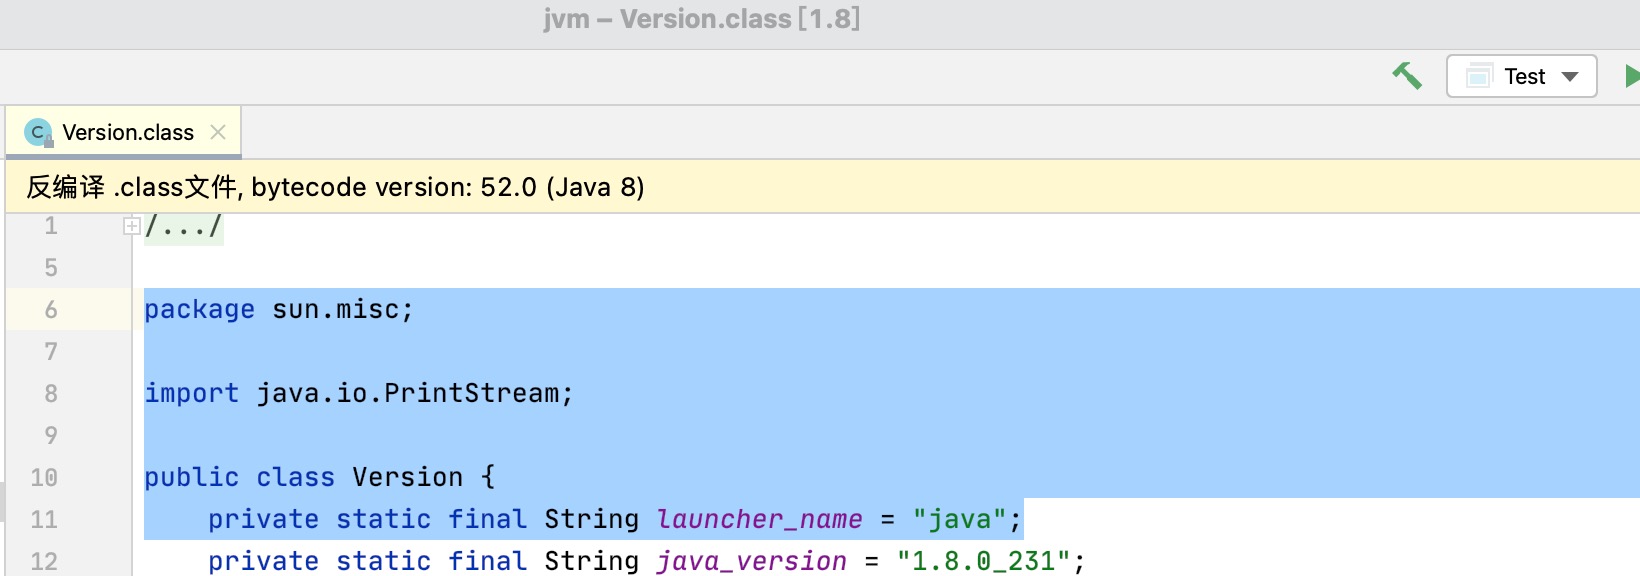Click the decompiled .class bytecode version banner

coord(335,187)
